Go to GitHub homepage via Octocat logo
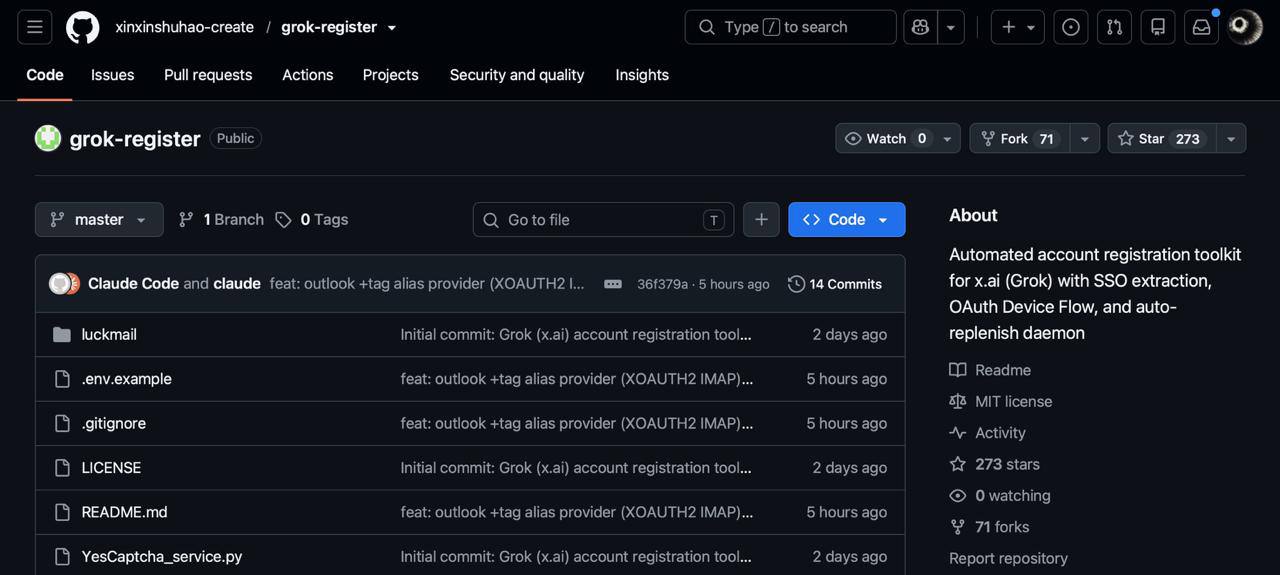The image size is (1280, 575). click(83, 27)
